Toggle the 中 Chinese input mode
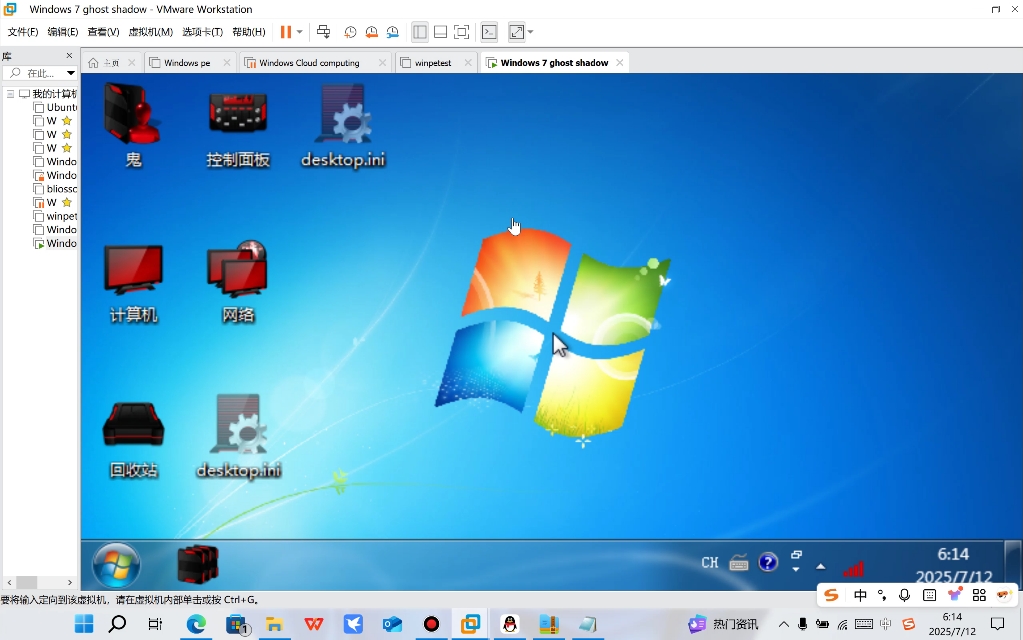This screenshot has height=640, width=1023. 861,595
